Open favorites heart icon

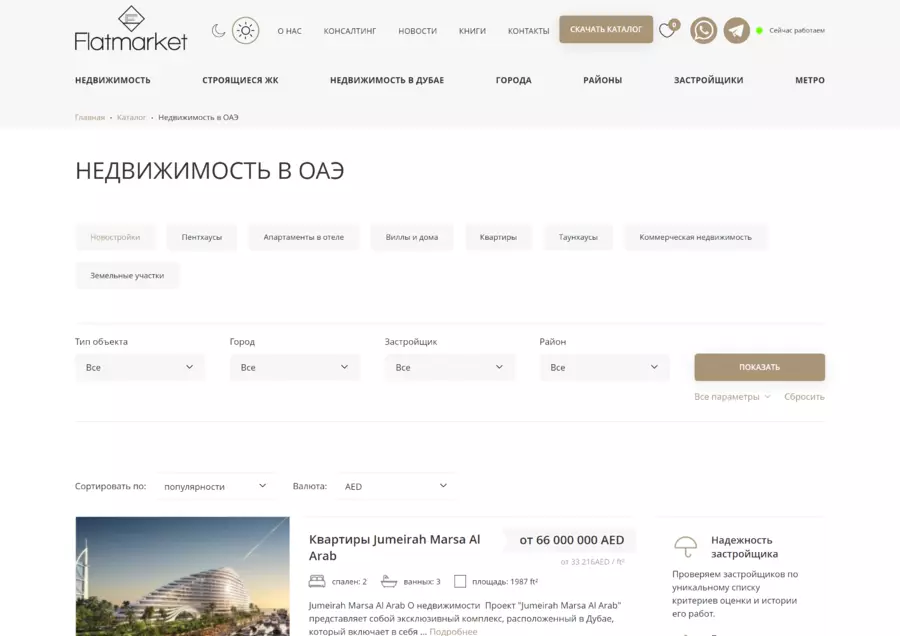668,29
